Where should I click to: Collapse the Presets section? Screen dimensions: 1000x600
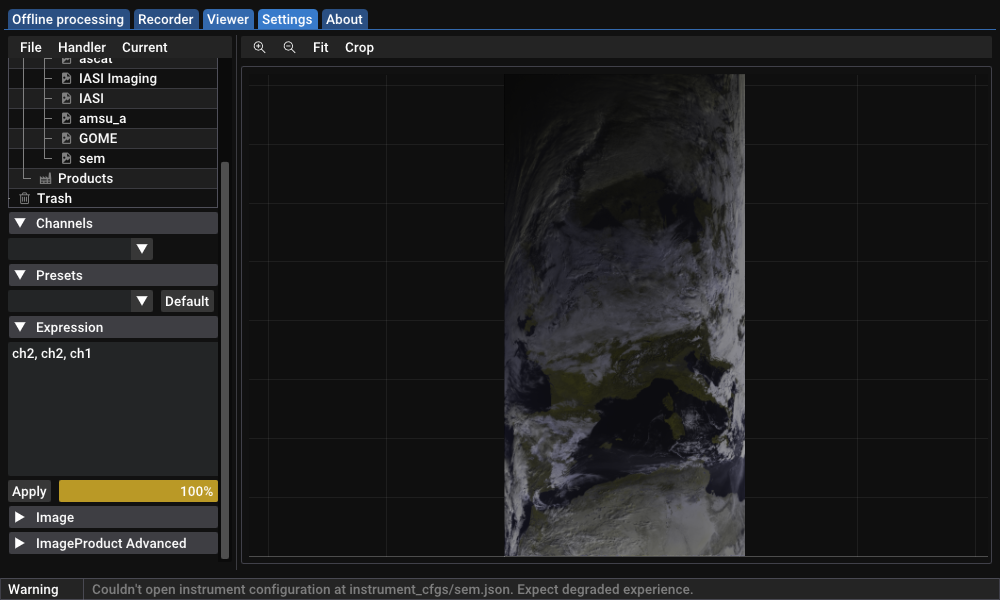pos(20,275)
